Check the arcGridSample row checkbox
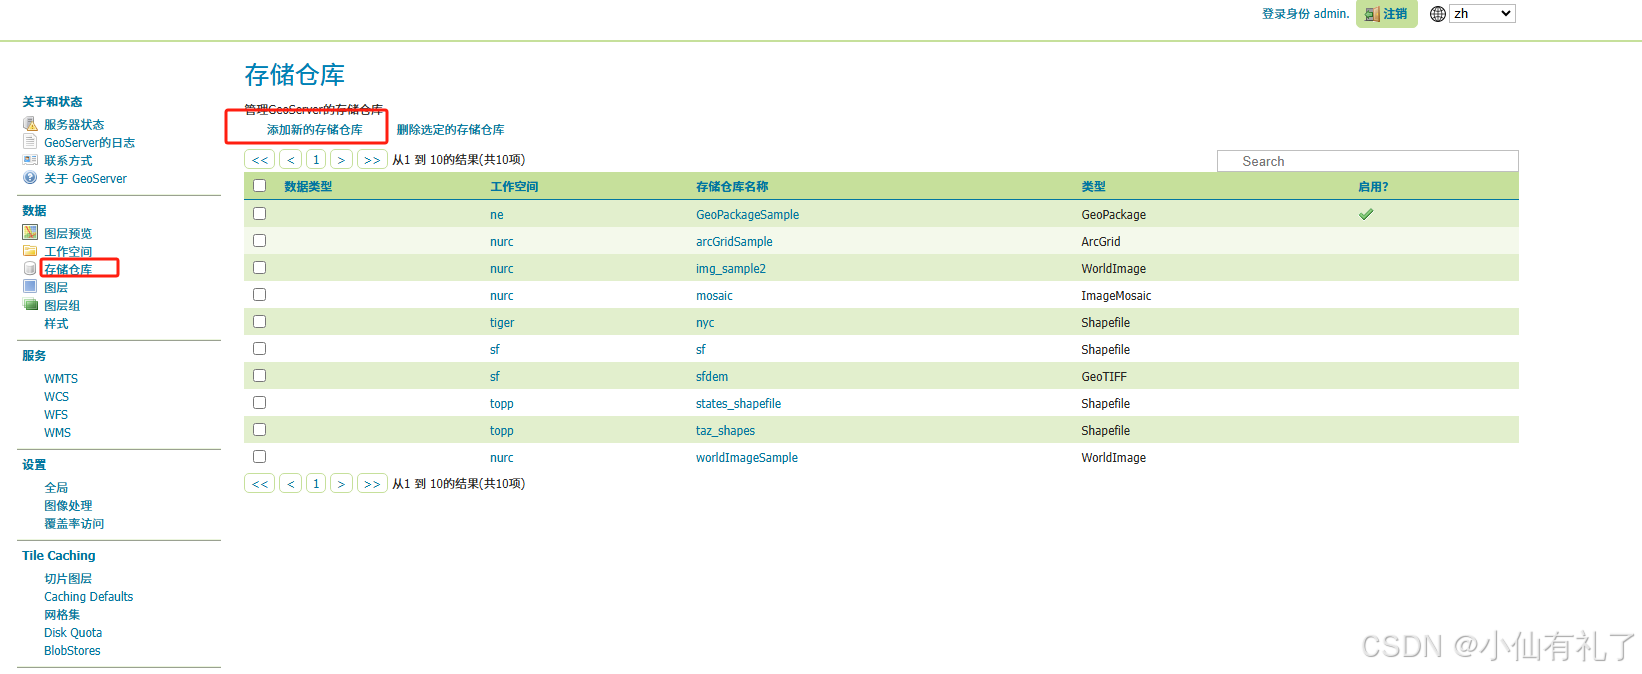The width and height of the screenshot is (1642, 674). (x=260, y=241)
